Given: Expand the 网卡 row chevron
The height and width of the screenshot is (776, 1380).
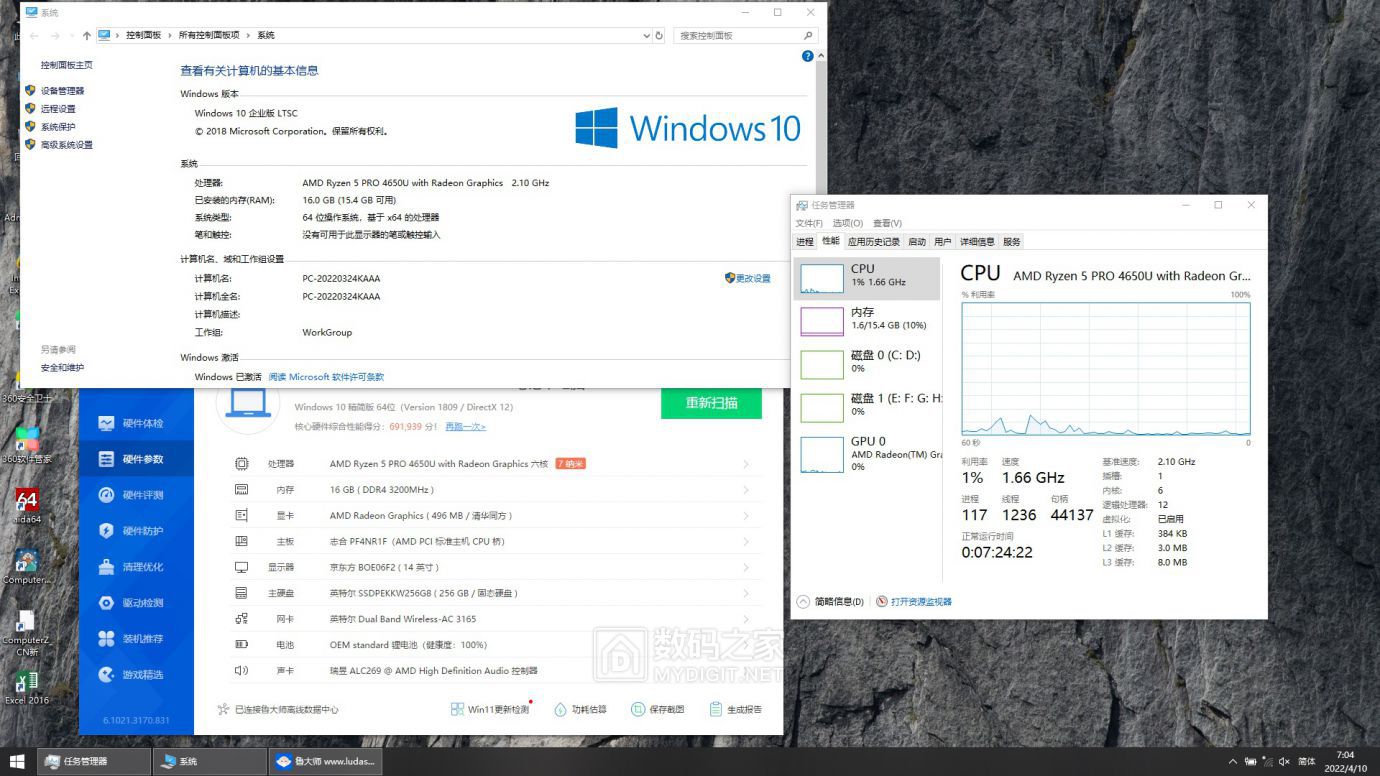Looking at the screenshot, I should click(x=746, y=619).
